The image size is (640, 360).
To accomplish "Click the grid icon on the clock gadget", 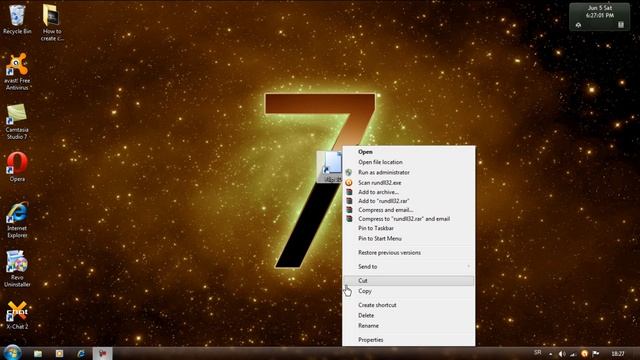I will tap(621, 25).
